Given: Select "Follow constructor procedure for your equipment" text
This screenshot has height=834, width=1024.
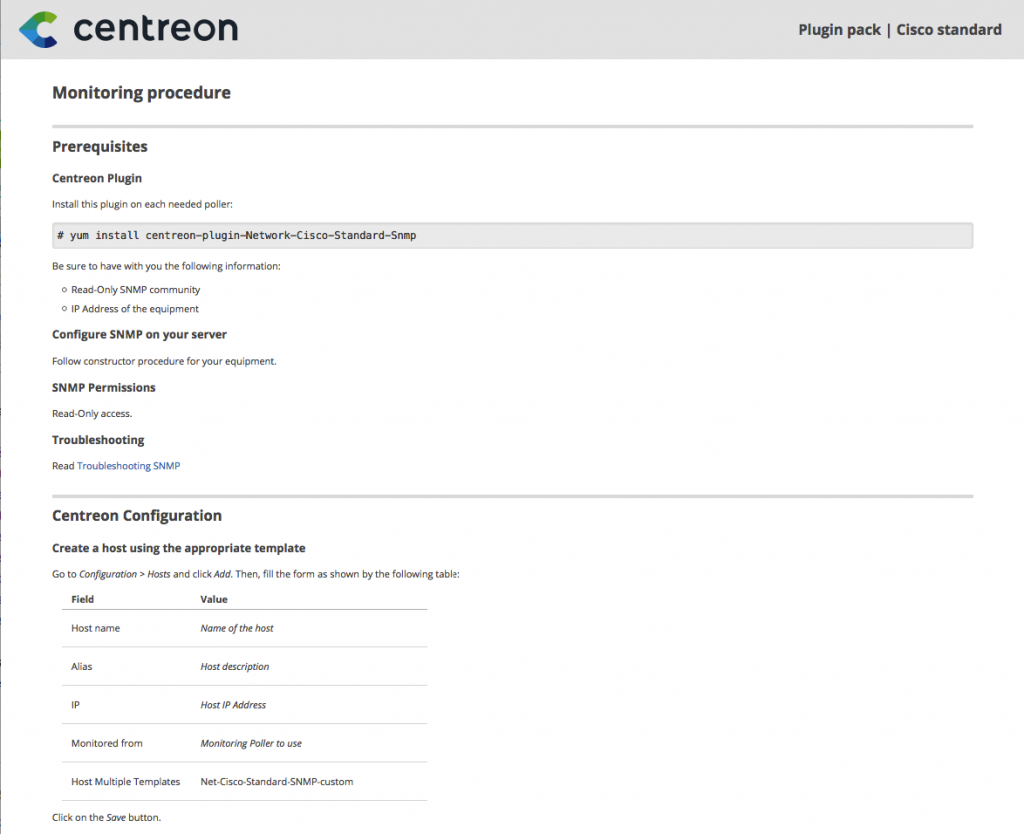Looking at the screenshot, I should [165, 361].
